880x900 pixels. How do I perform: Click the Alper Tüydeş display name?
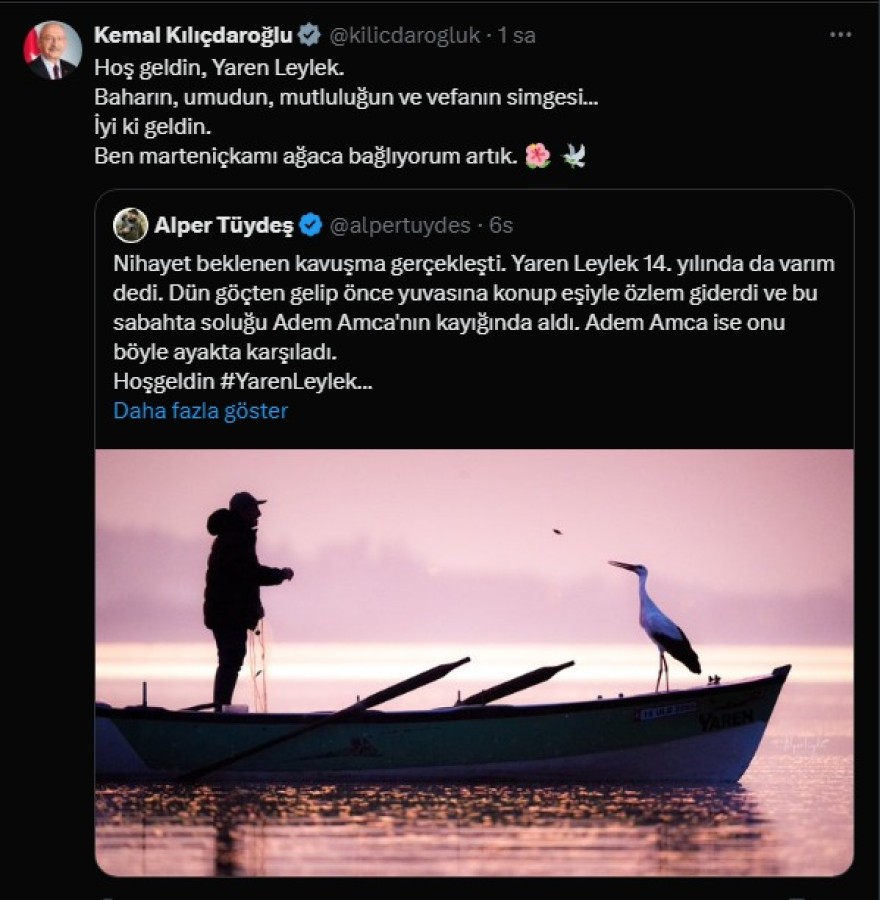[x=223, y=225]
